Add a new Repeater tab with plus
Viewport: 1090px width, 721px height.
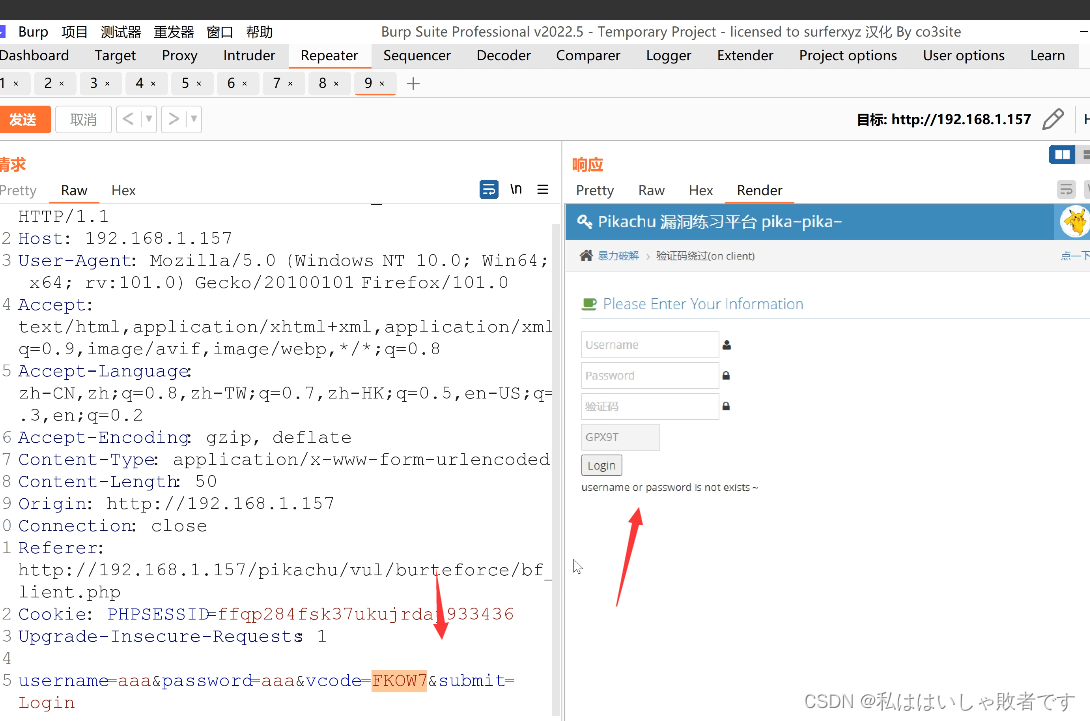pos(414,83)
